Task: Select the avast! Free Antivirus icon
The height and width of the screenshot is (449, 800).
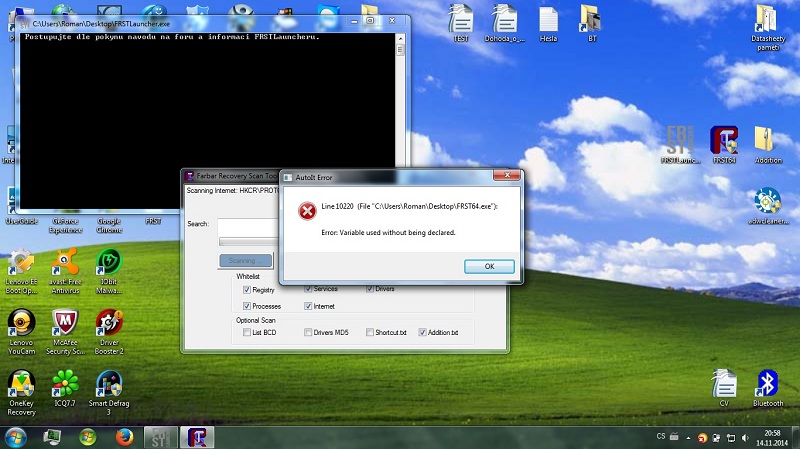Action: tap(65, 271)
